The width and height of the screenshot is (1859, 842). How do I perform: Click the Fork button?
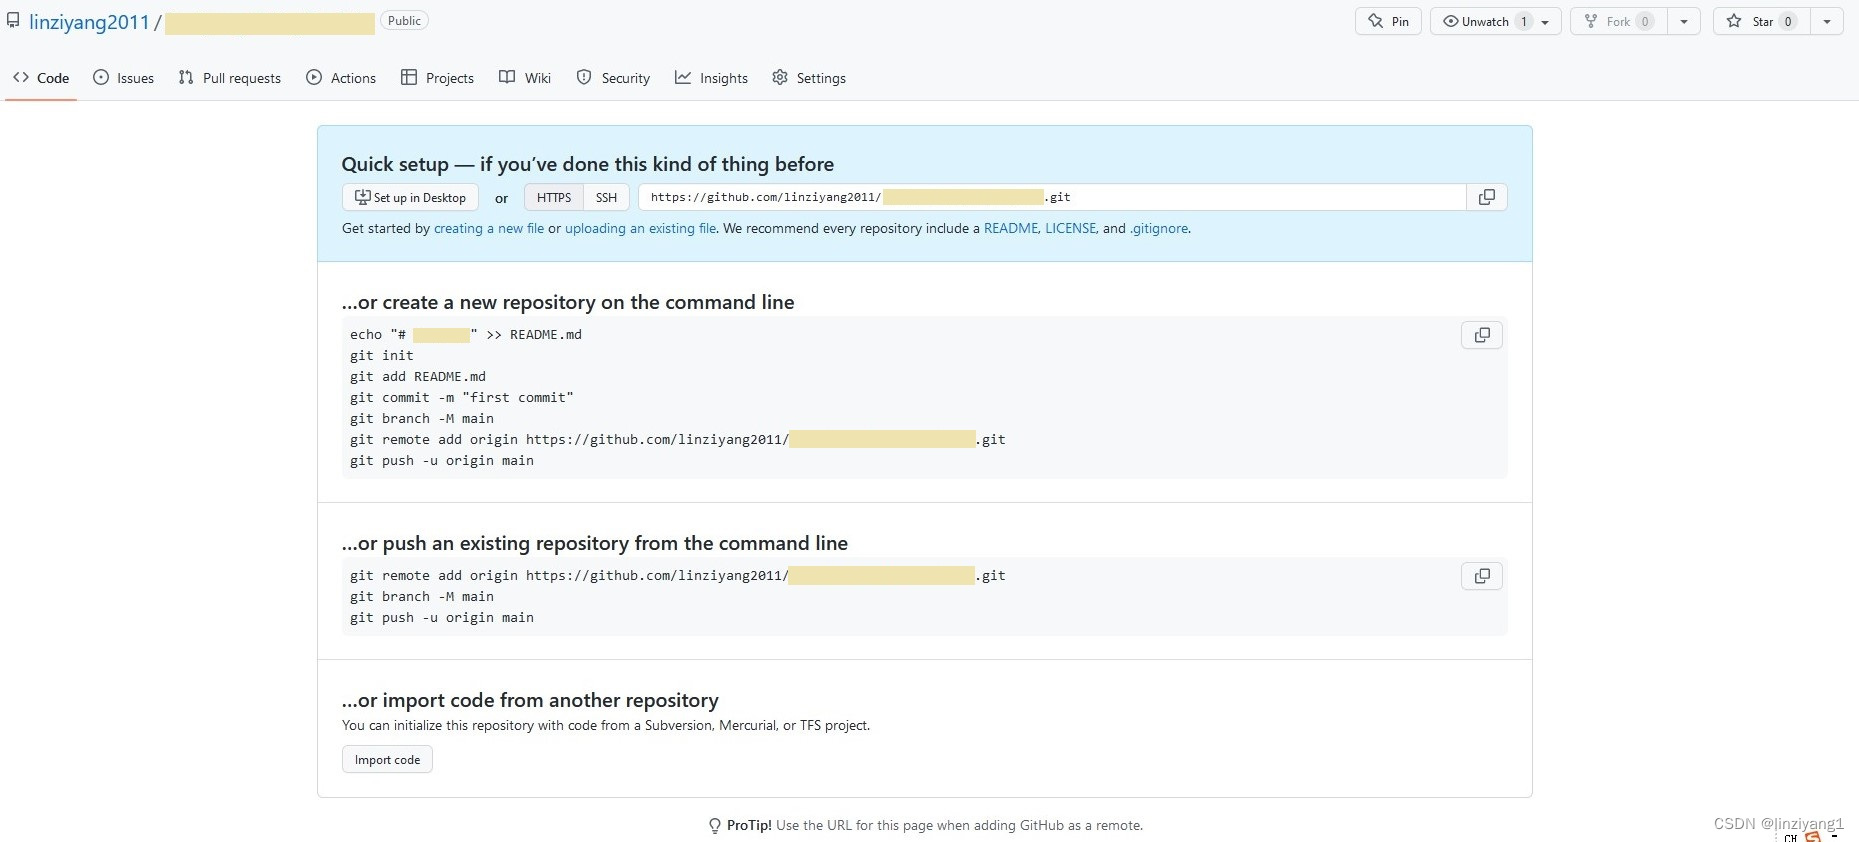[x=1618, y=21]
